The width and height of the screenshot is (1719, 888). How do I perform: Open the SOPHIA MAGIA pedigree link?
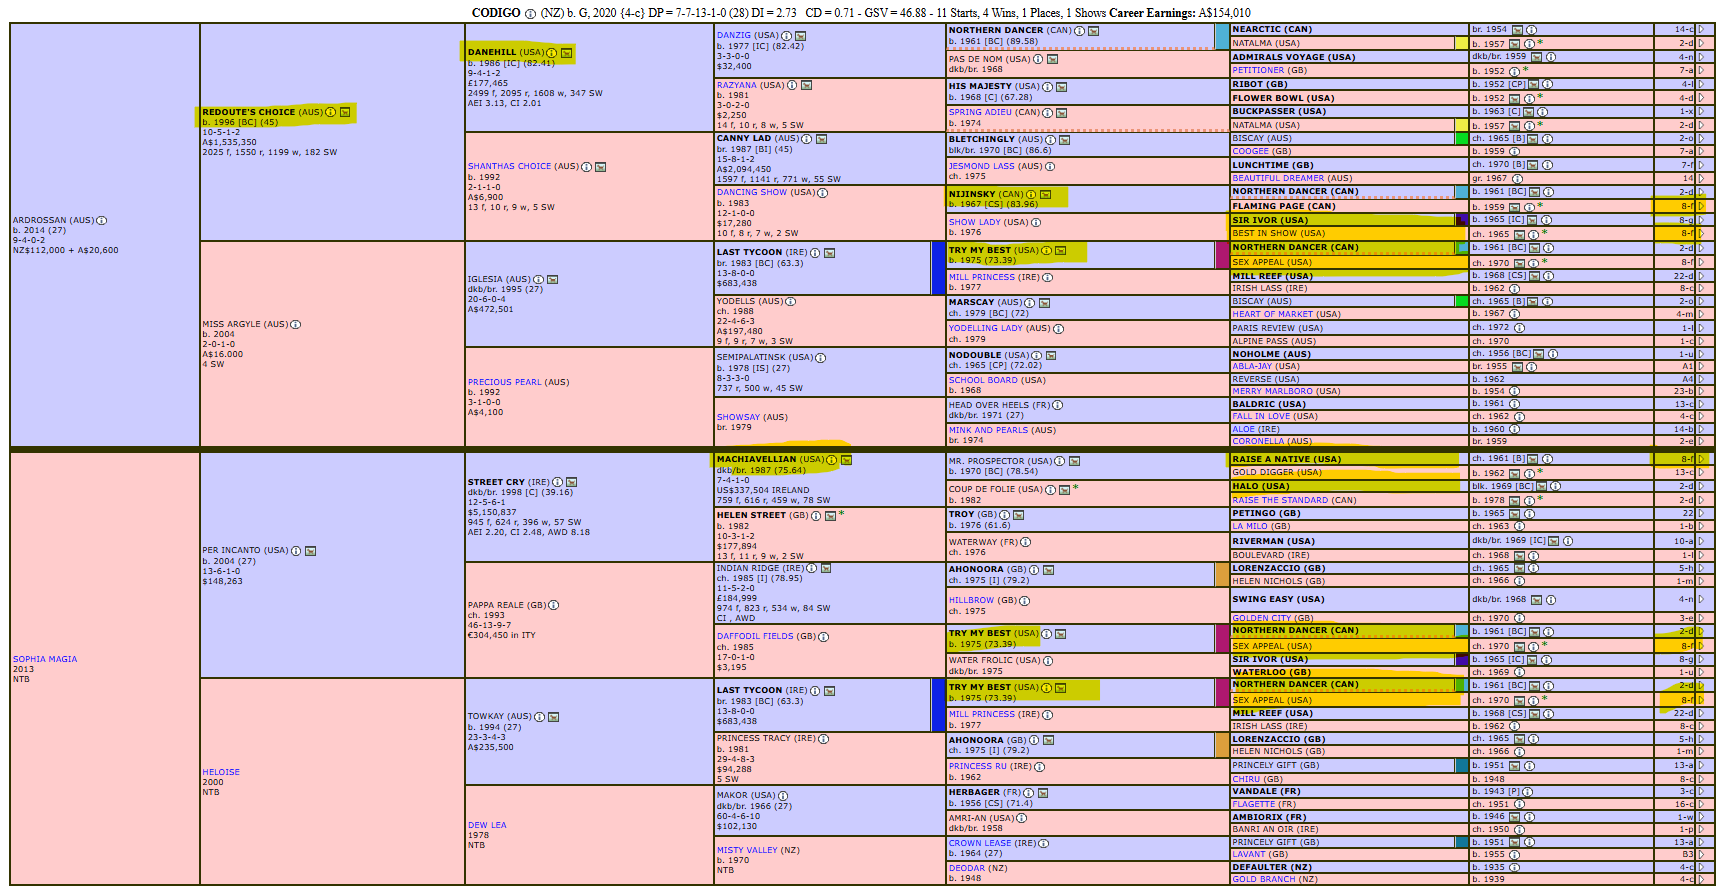45,659
